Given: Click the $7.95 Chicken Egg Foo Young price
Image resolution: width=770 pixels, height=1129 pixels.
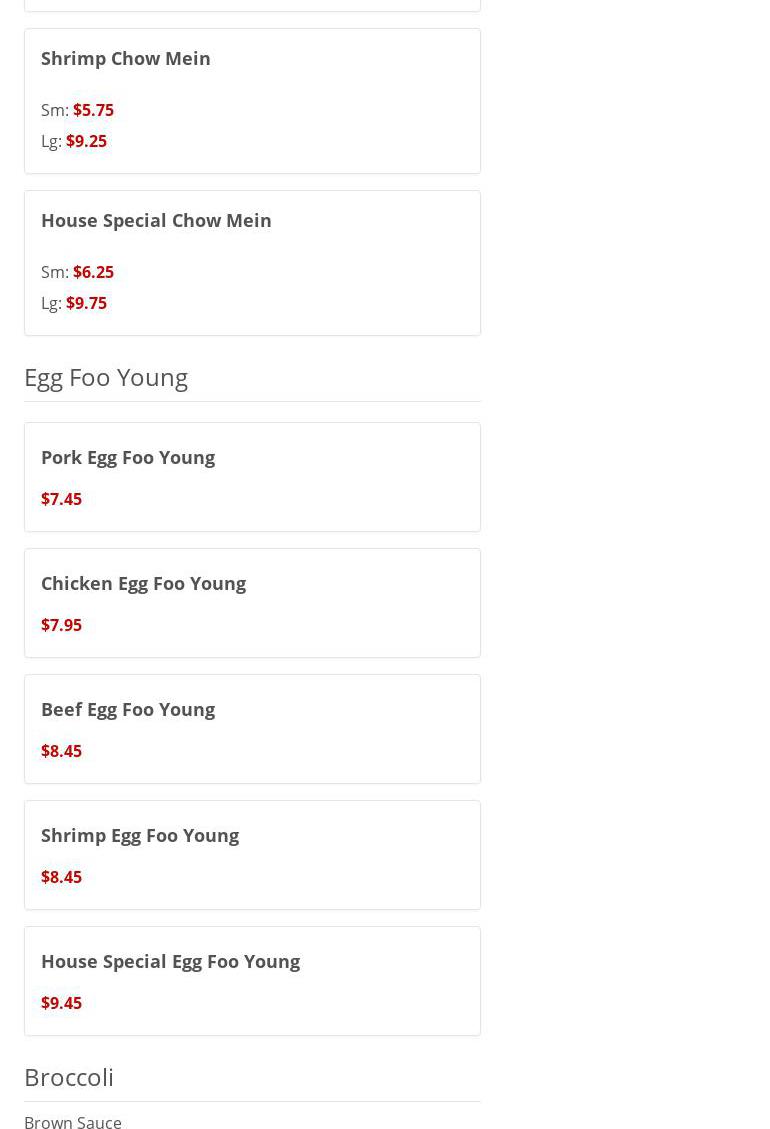Looking at the screenshot, I should point(61,625).
